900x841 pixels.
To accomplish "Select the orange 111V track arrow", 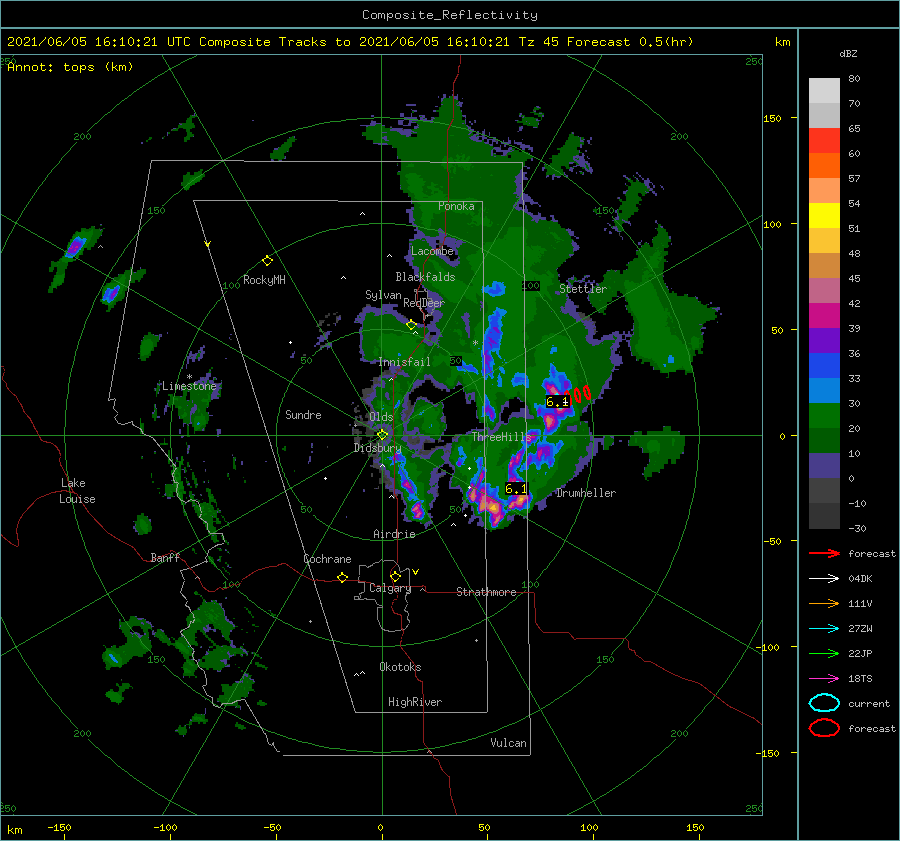I will click(x=824, y=603).
